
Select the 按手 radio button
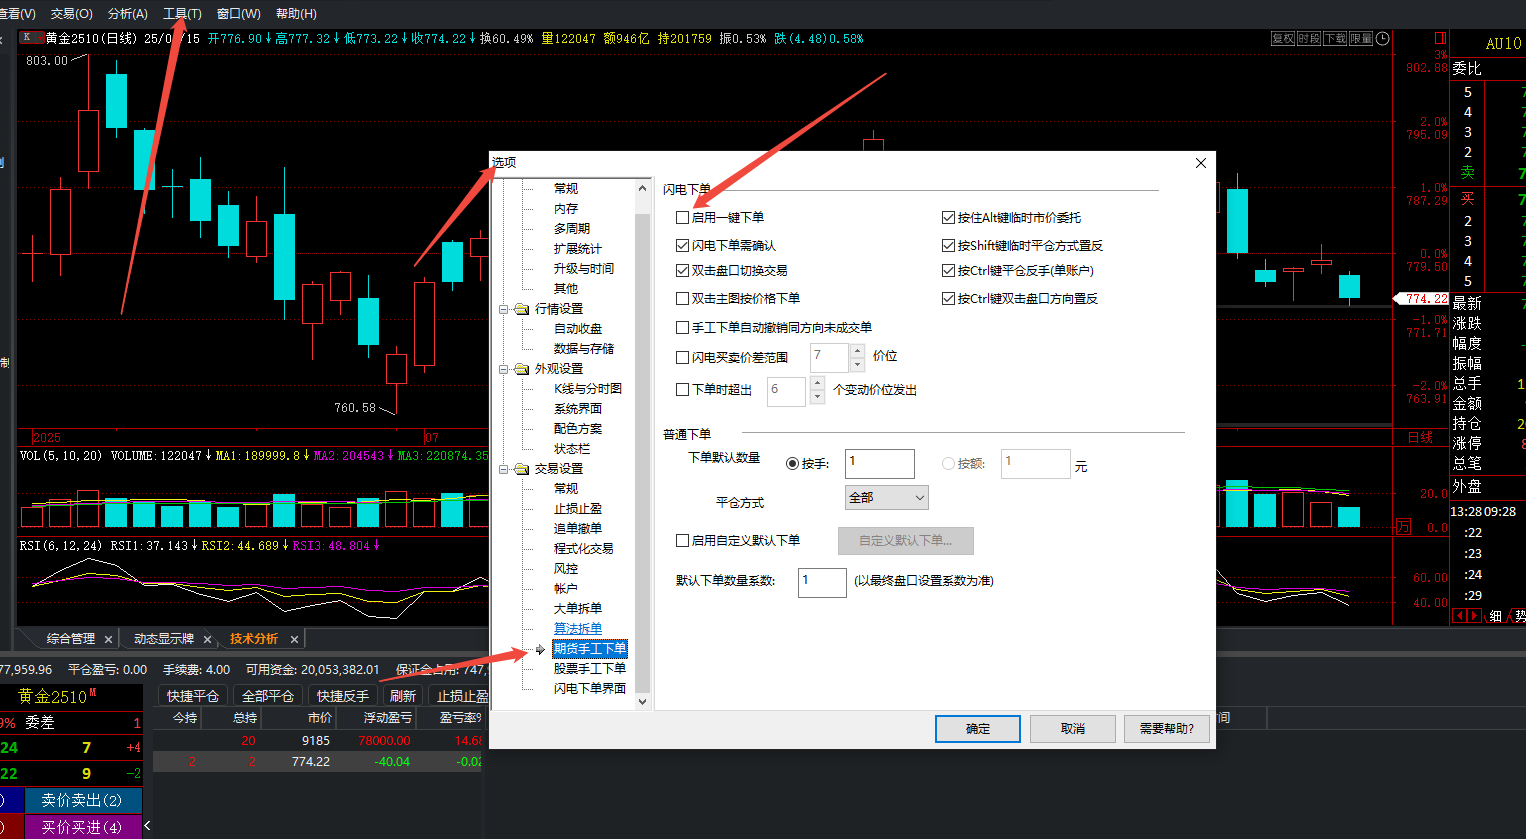point(793,464)
